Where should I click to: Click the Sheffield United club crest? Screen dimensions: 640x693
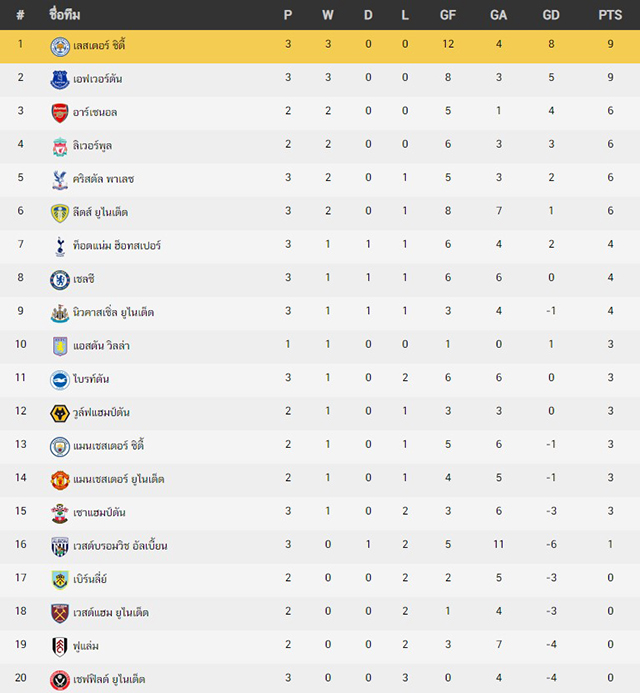coord(60,681)
